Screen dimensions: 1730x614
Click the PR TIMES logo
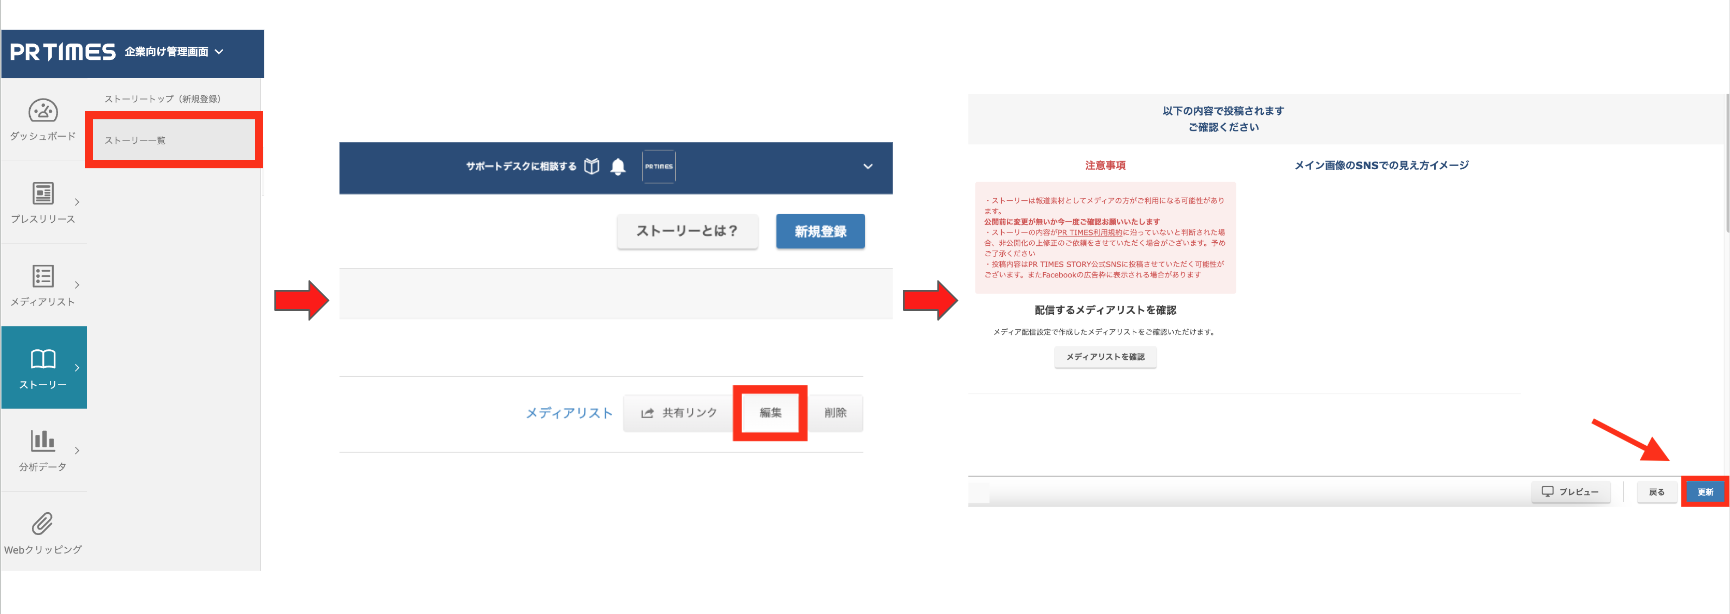pyautogui.click(x=62, y=52)
